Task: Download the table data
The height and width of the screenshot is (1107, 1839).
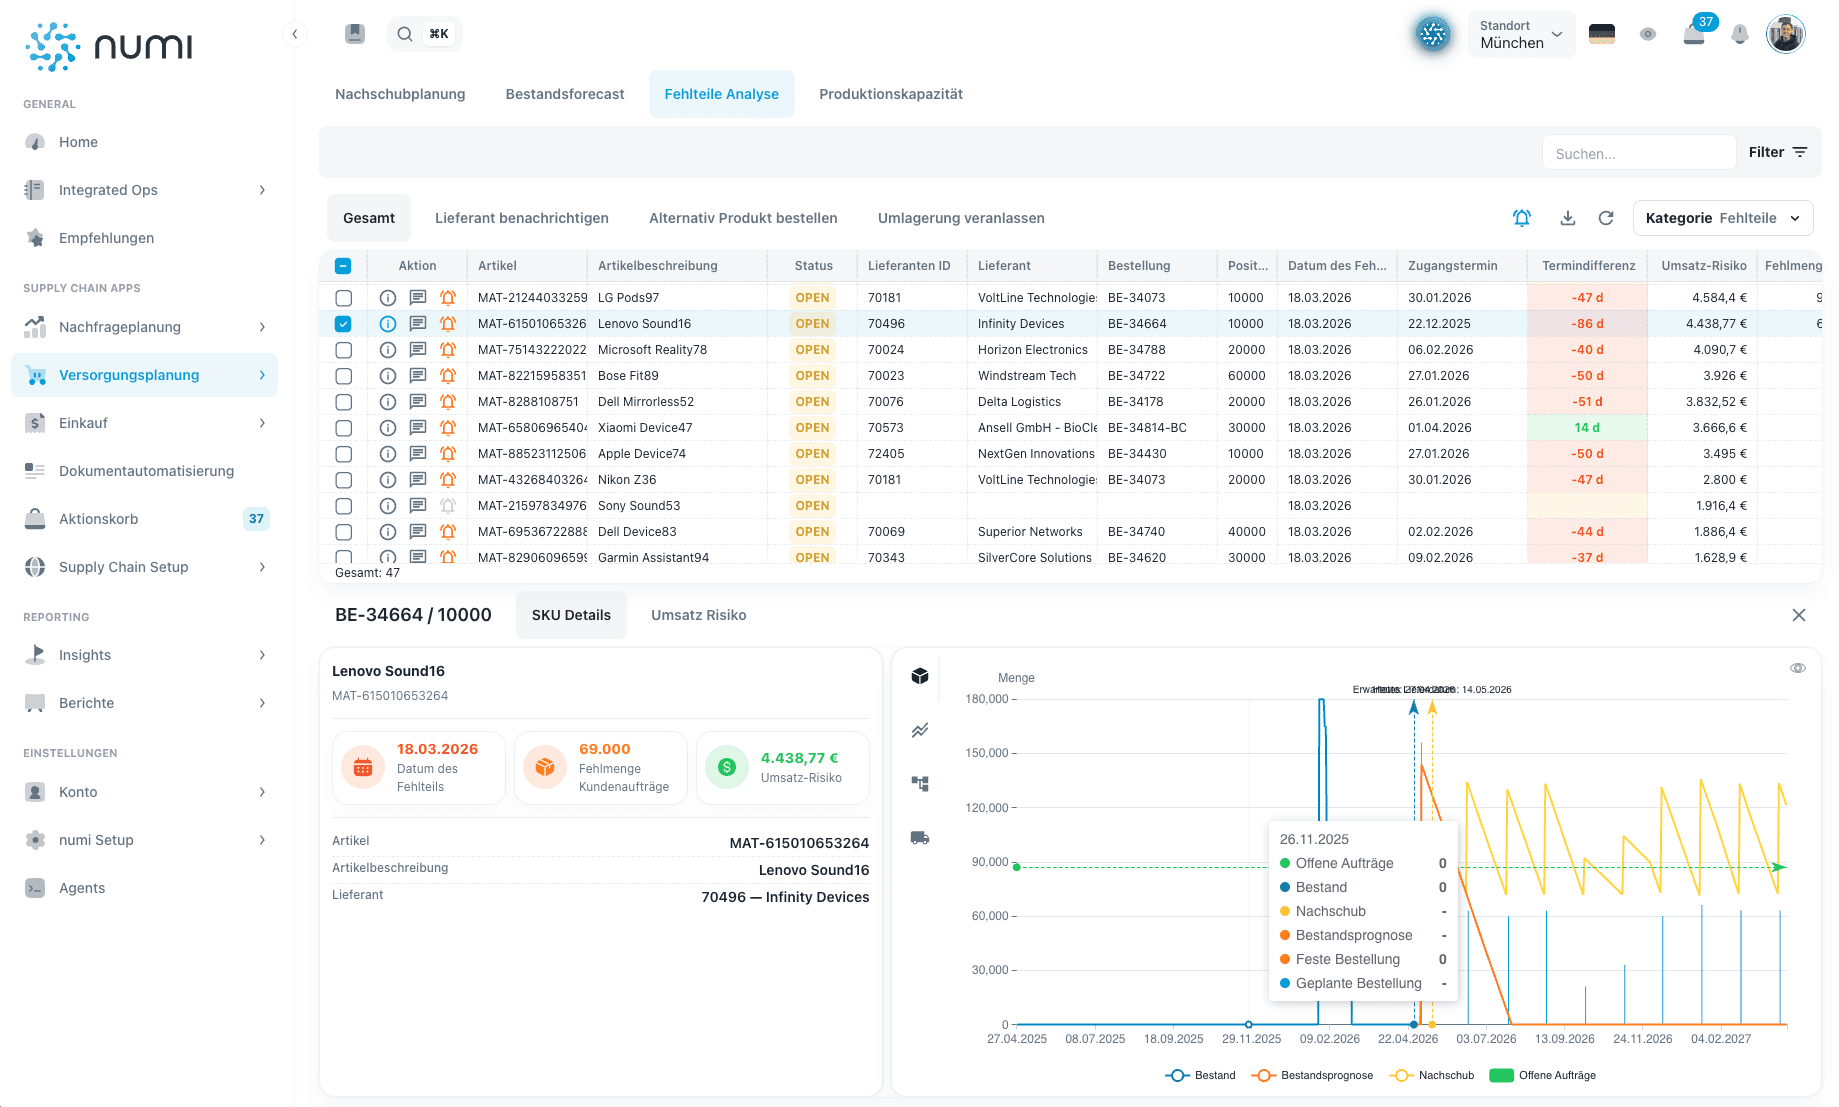Action: 1568,218
